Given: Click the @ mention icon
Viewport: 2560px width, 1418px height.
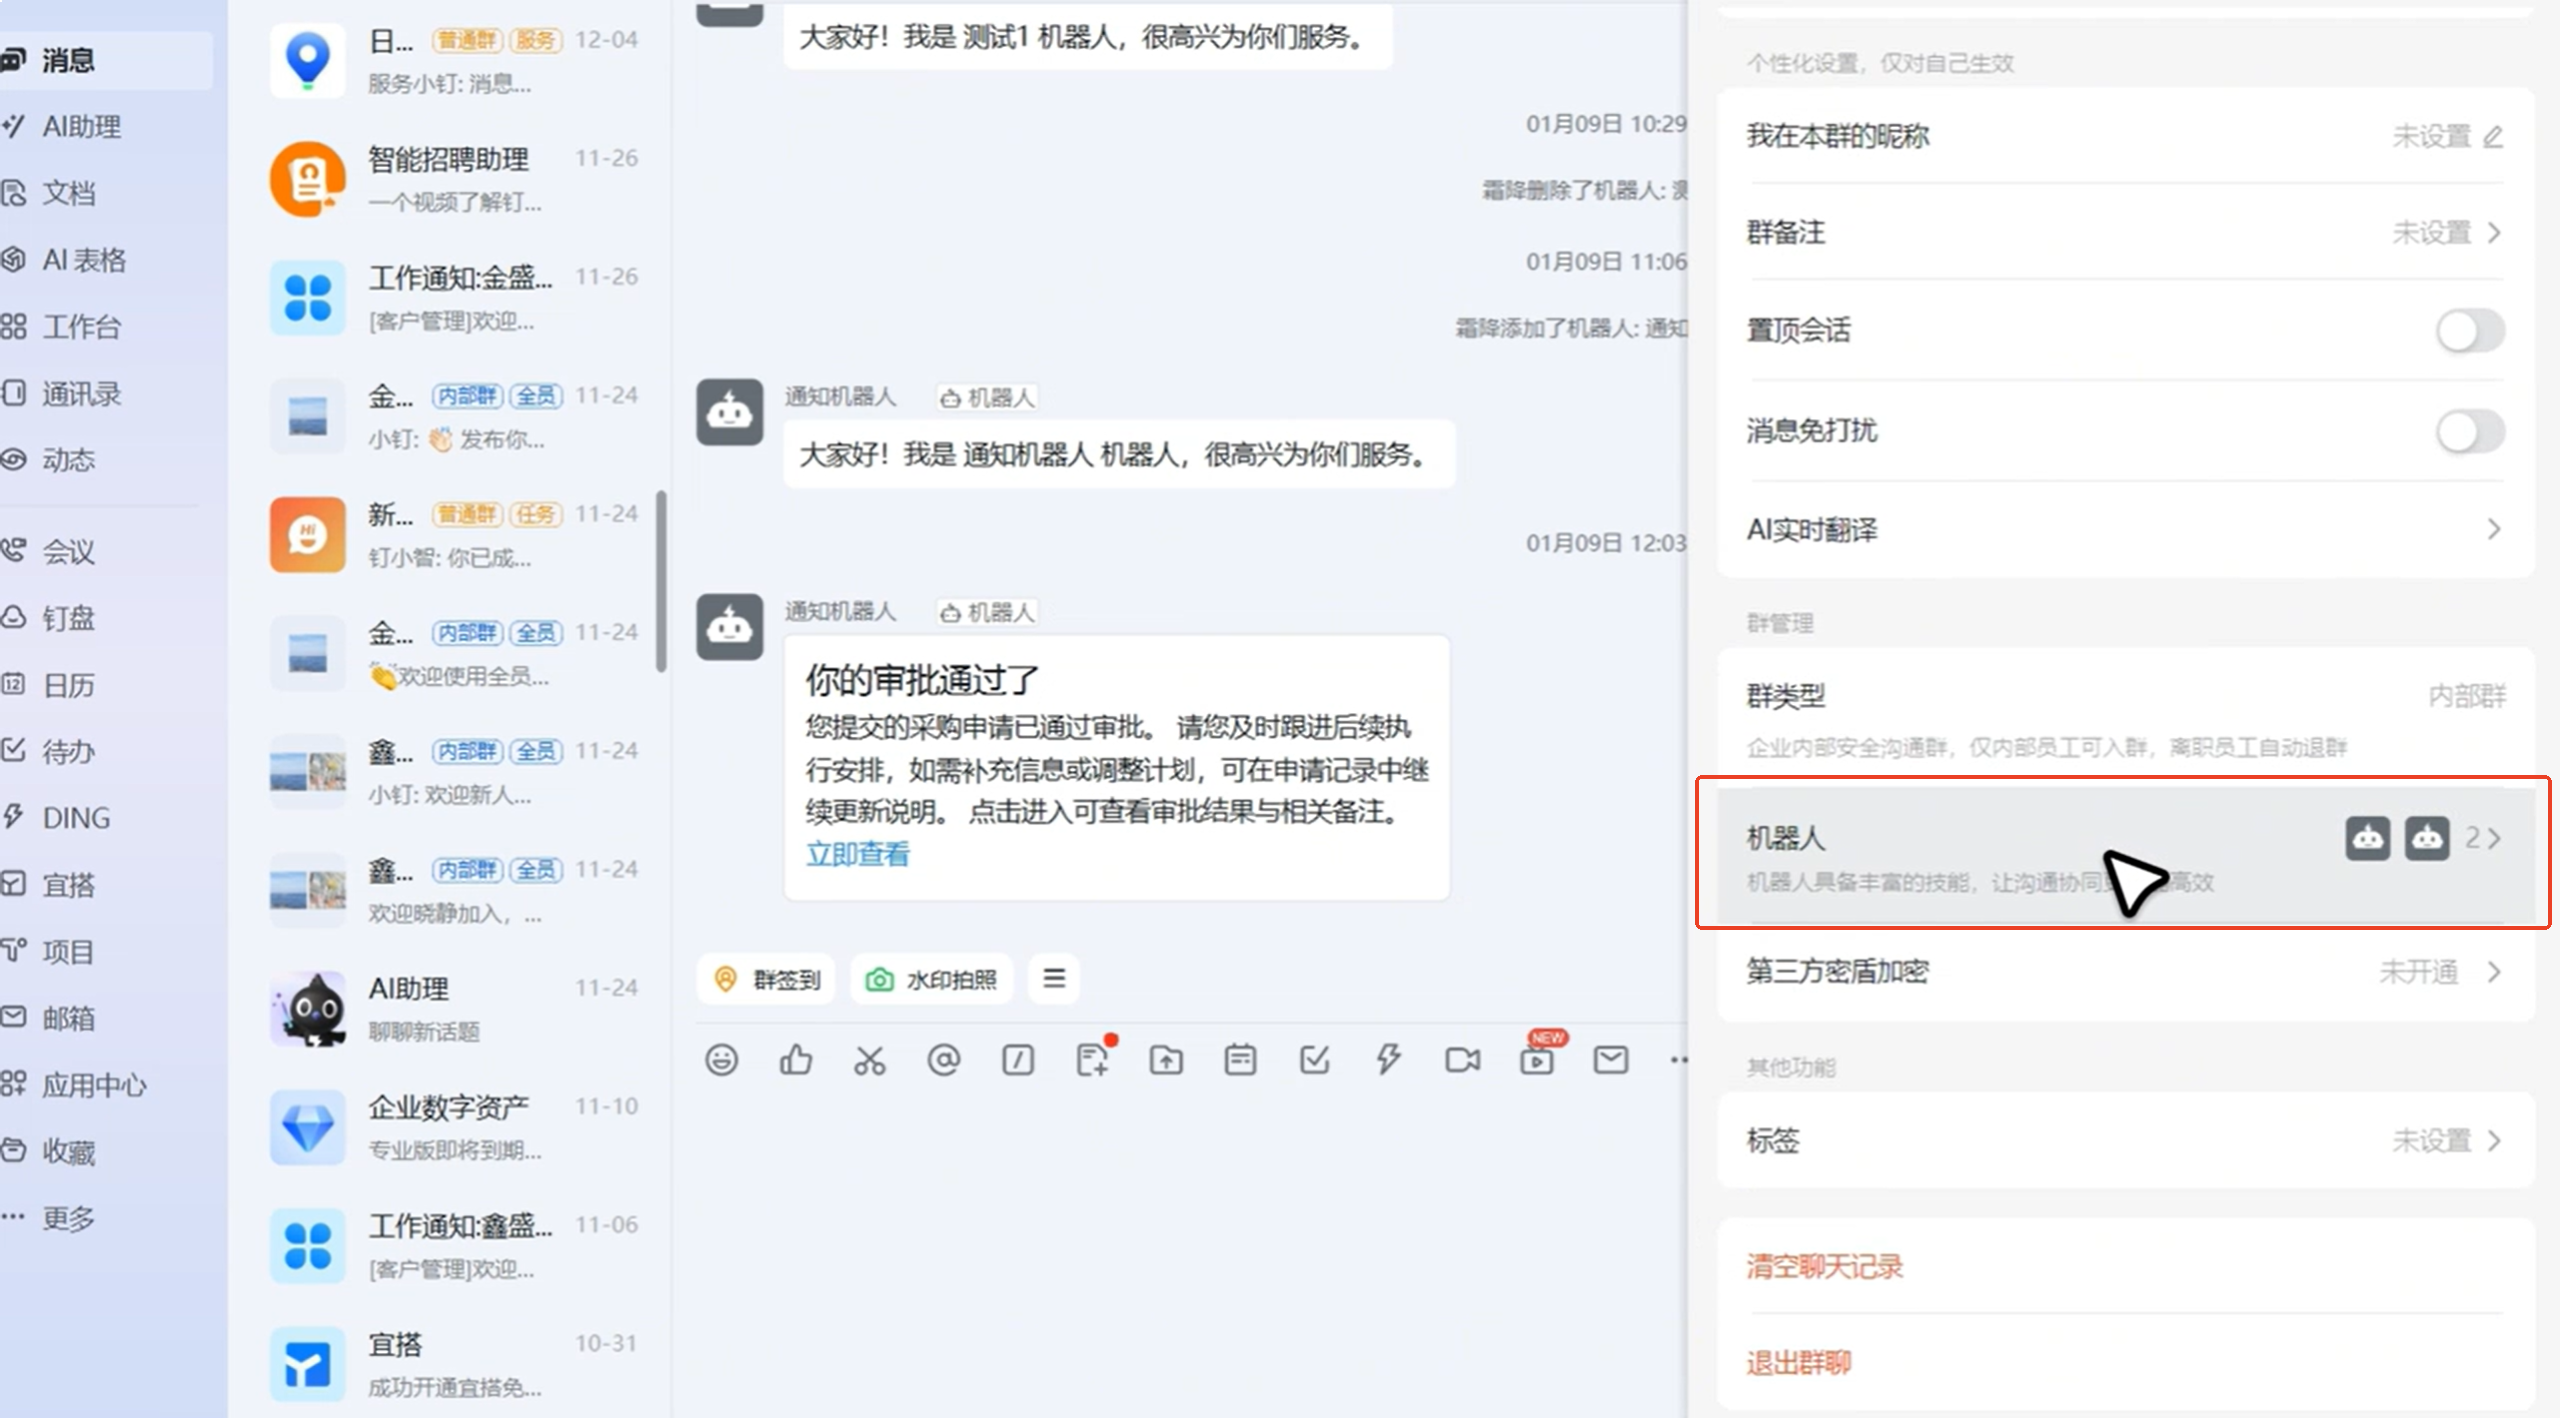Looking at the screenshot, I should tap(943, 1060).
